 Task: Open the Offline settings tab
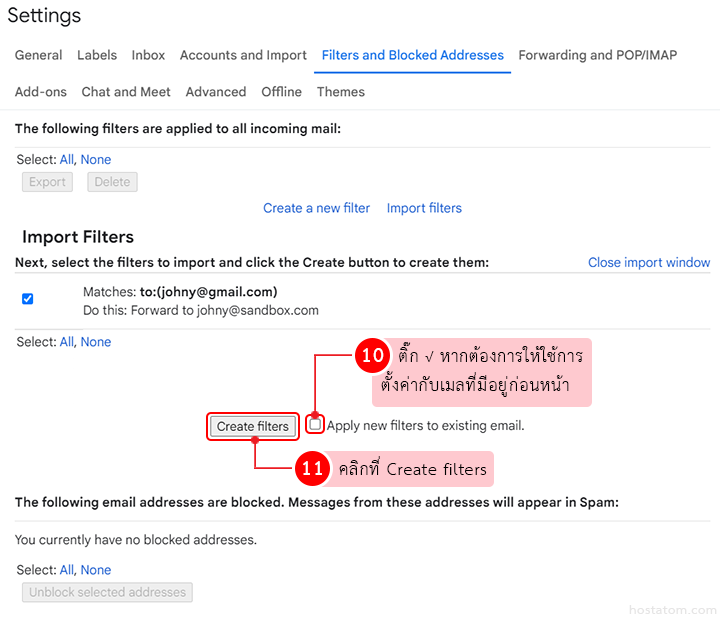point(281,92)
